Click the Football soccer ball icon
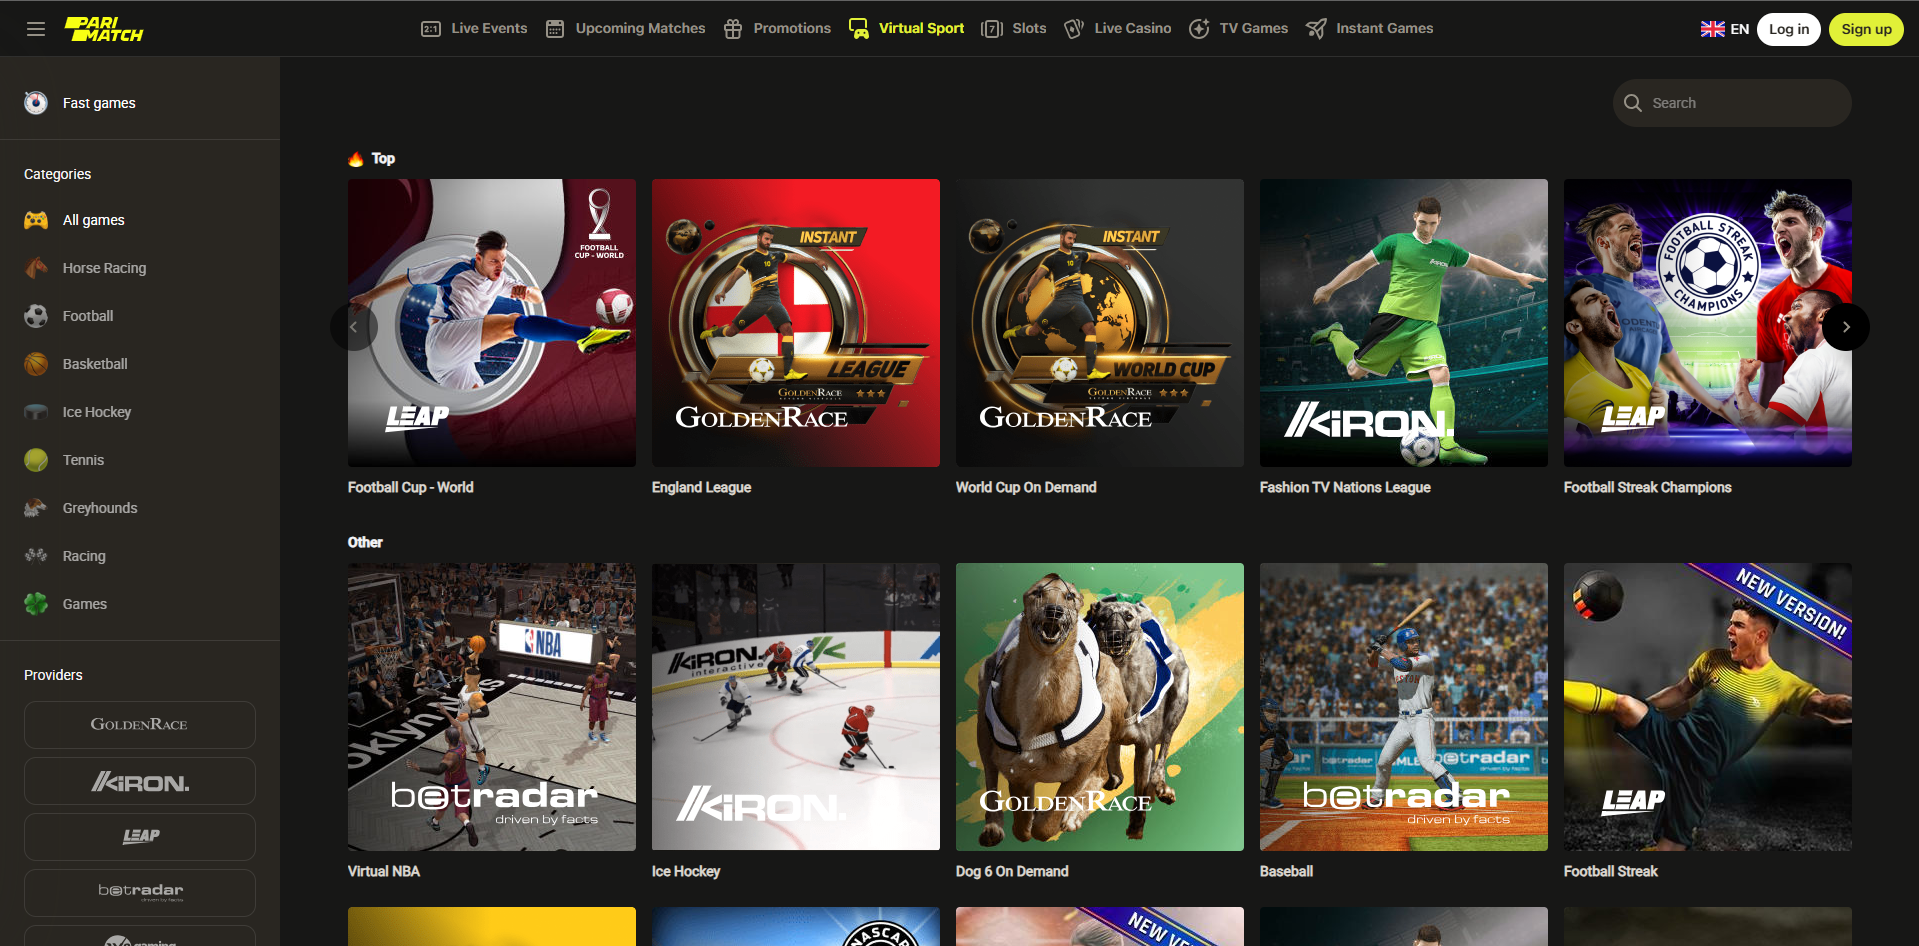 [36, 316]
